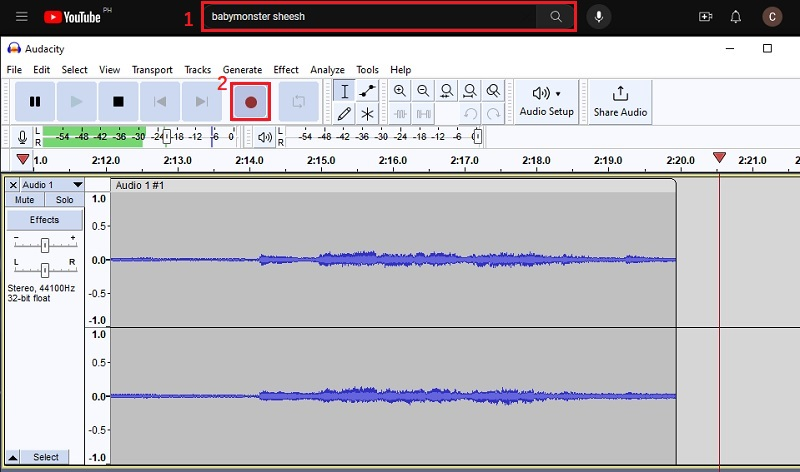Click the timeline ruler at 2:15.0

321,161
